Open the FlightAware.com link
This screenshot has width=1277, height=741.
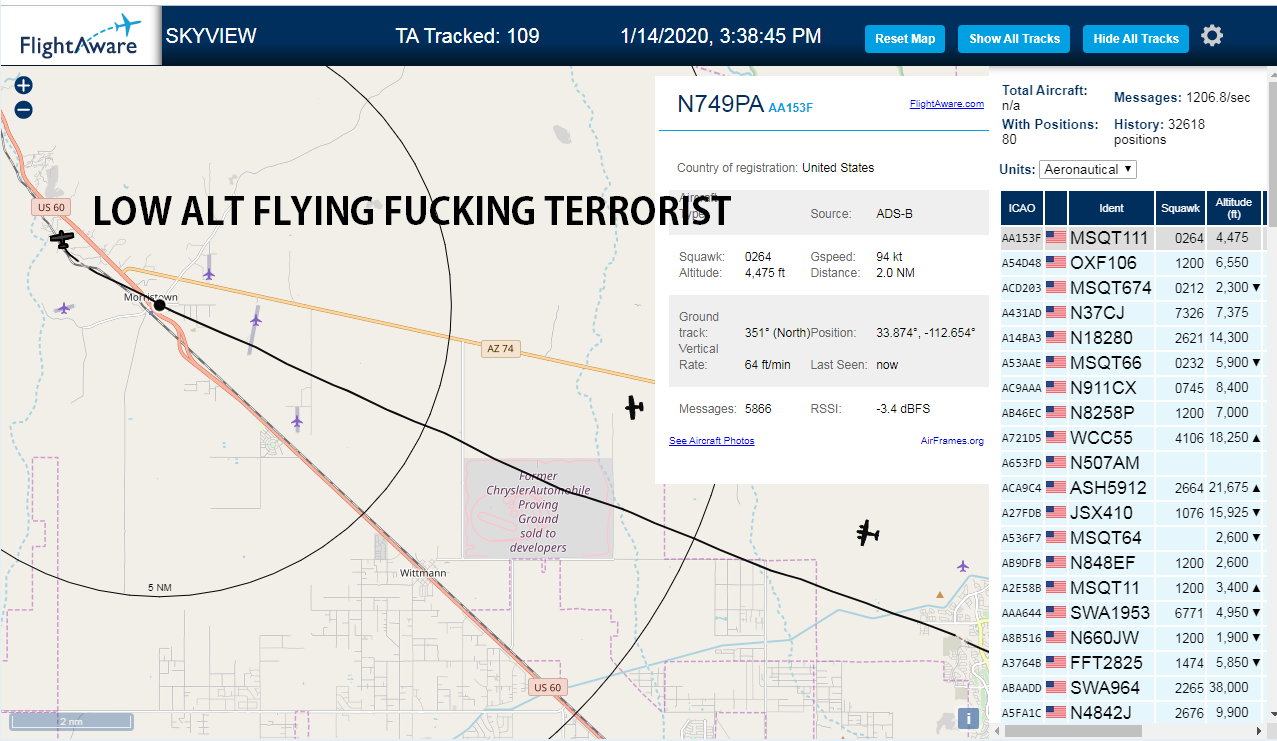[946, 104]
